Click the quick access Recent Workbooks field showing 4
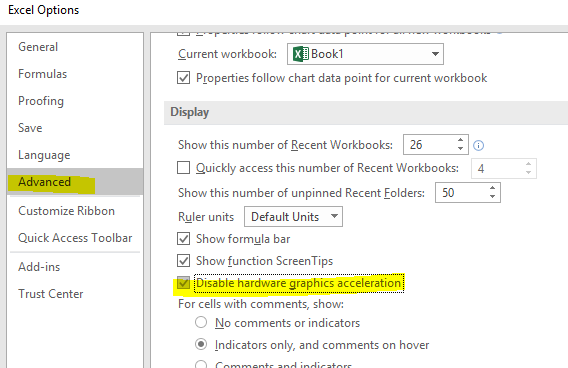 tap(504, 168)
